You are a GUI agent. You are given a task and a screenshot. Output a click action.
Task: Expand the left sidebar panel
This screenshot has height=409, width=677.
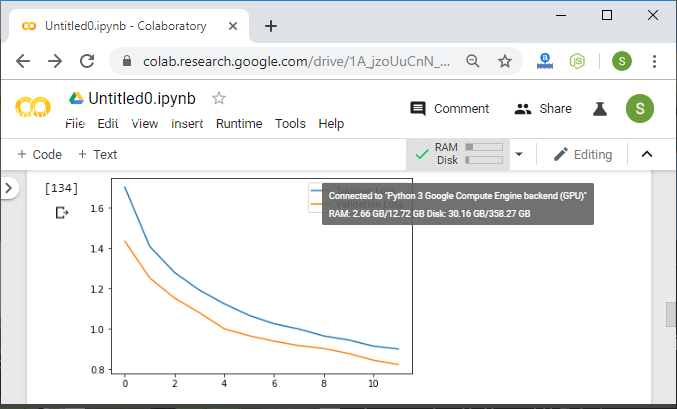tap(9, 188)
